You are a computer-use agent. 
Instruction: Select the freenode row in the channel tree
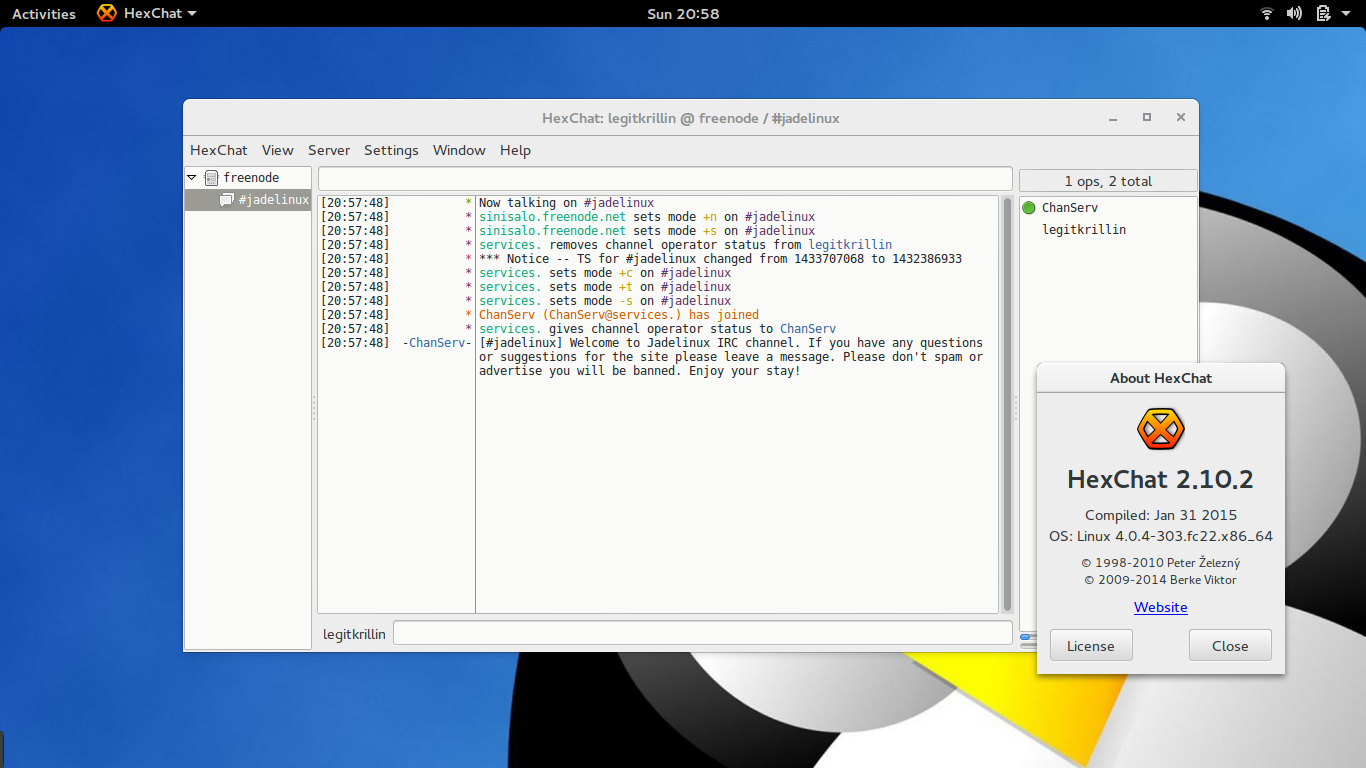pos(248,178)
